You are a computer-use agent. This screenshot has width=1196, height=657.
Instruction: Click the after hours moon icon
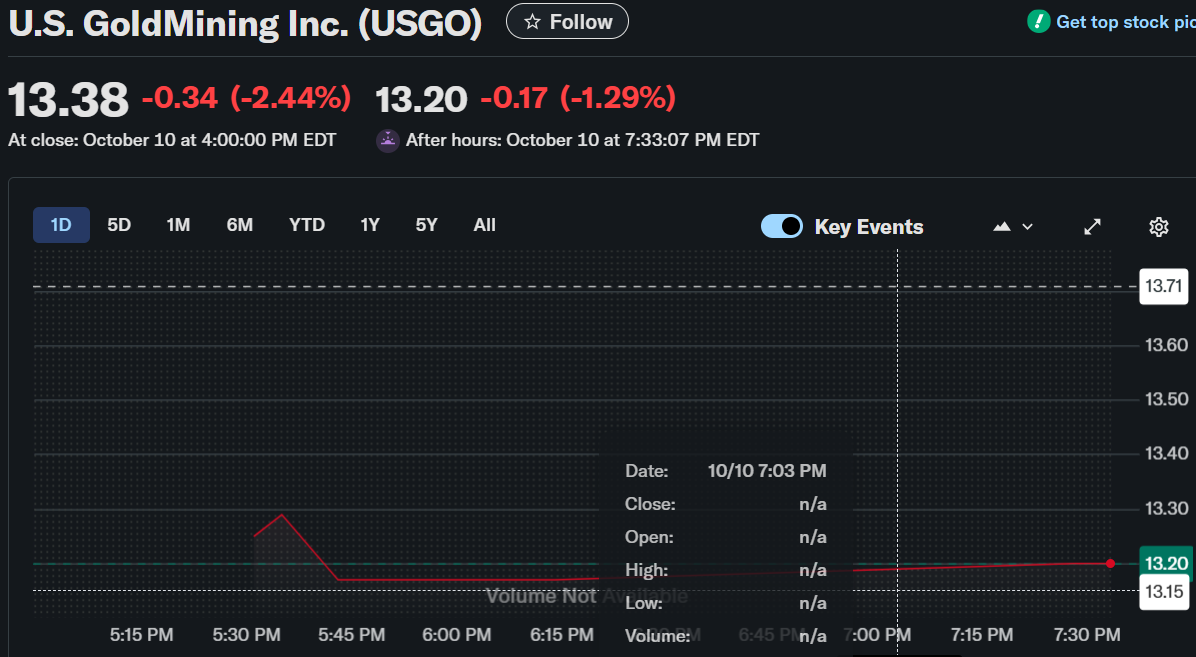click(x=387, y=140)
